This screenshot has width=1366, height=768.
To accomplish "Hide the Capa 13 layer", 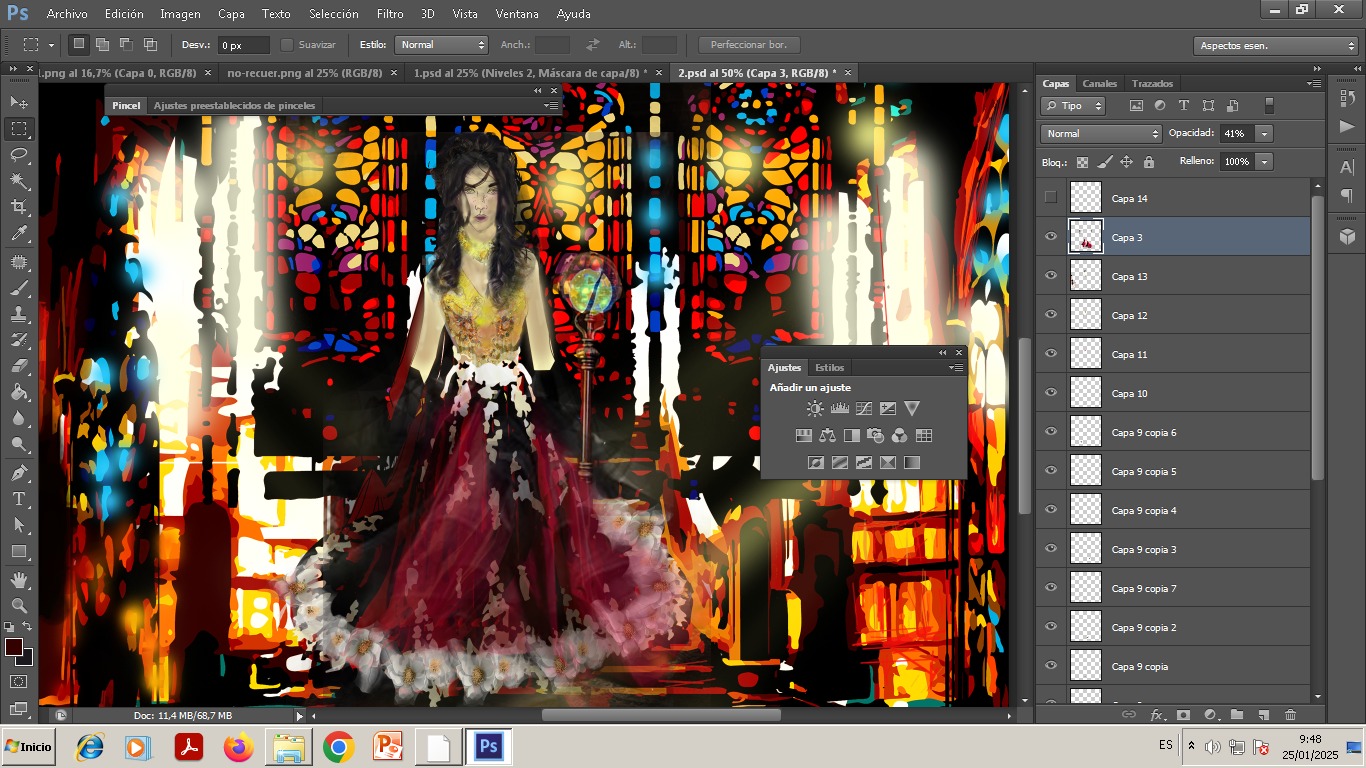I will (1050, 276).
